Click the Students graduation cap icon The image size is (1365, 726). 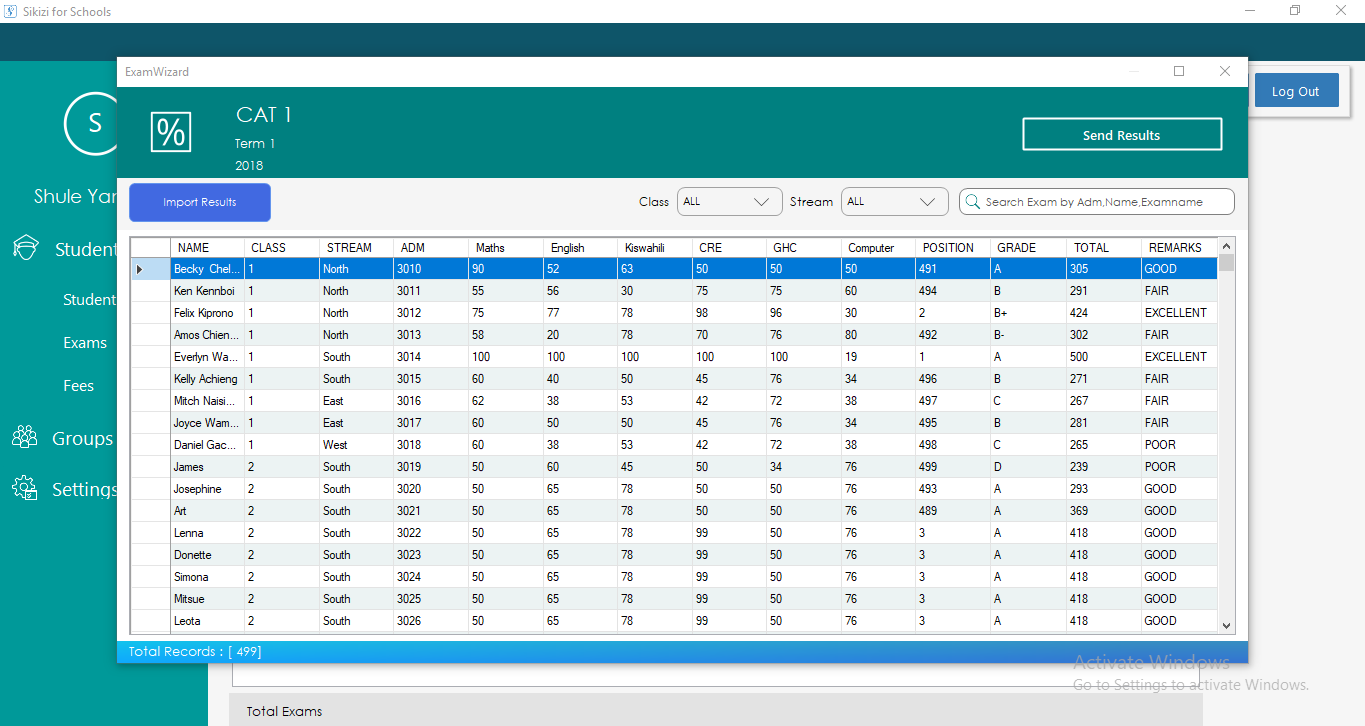[x=26, y=249]
